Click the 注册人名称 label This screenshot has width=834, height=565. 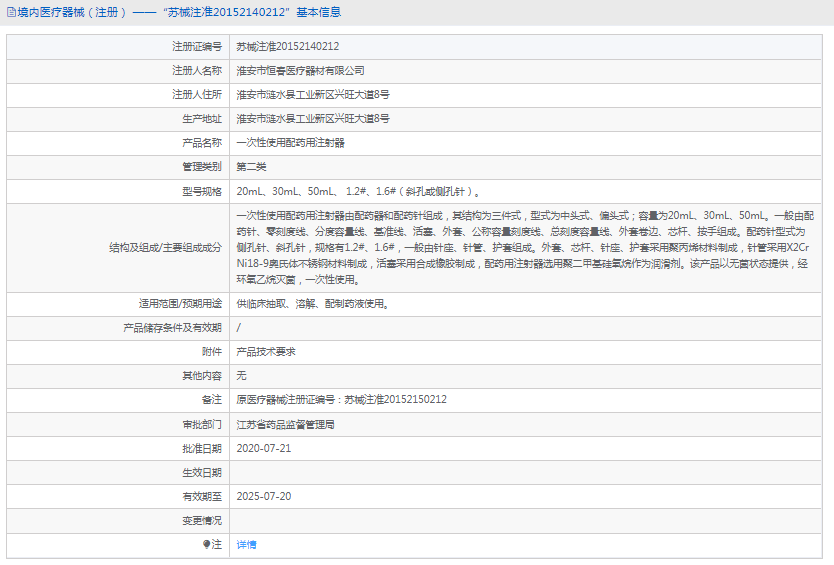tap(197, 70)
